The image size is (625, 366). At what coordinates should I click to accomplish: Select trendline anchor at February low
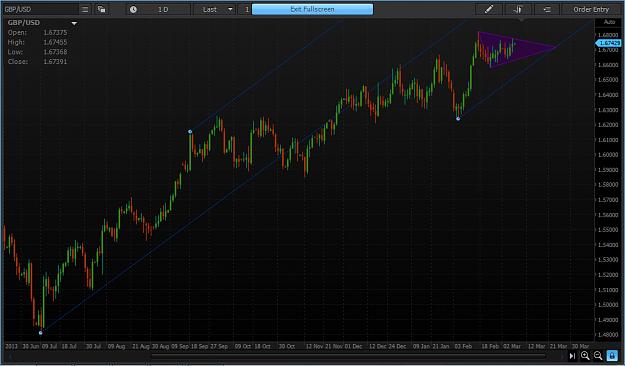pyautogui.click(x=458, y=119)
